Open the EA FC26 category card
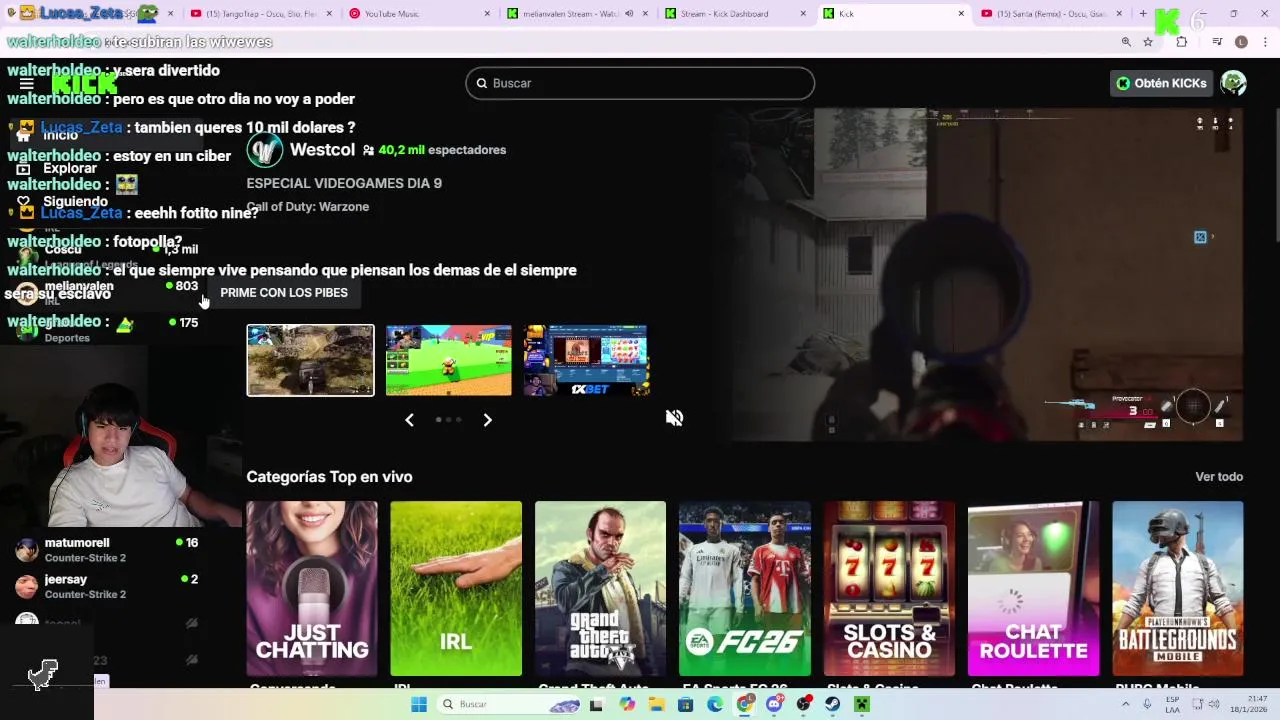The width and height of the screenshot is (1280, 720). click(x=745, y=588)
